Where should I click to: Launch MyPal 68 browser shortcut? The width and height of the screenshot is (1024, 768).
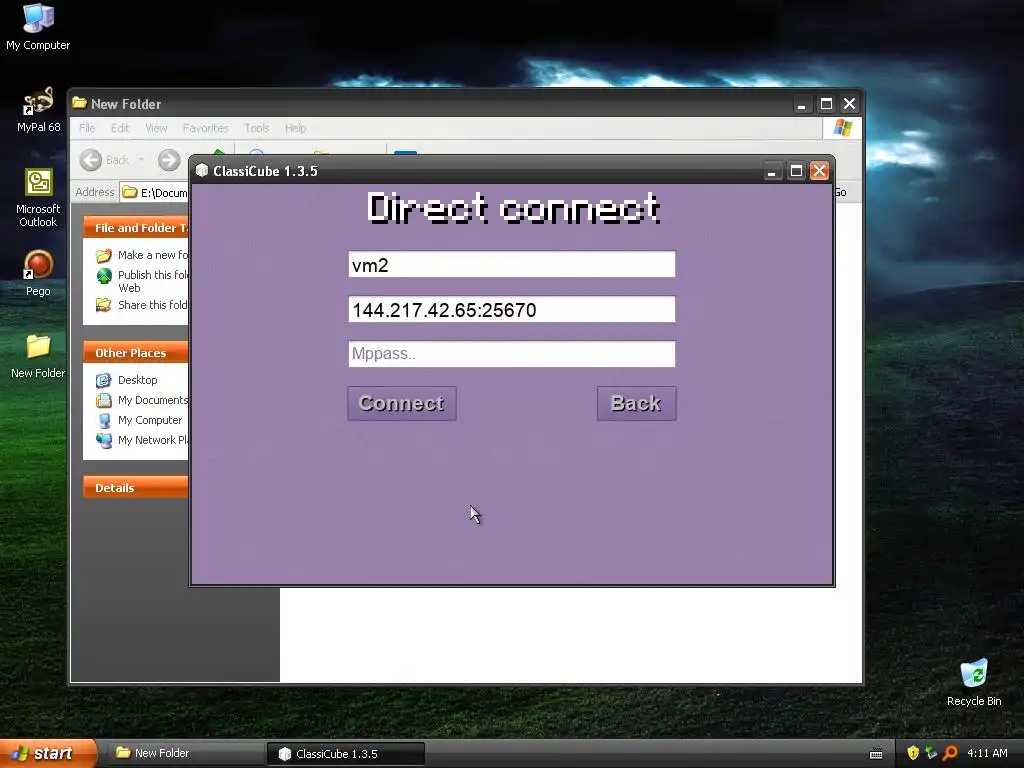tap(38, 110)
